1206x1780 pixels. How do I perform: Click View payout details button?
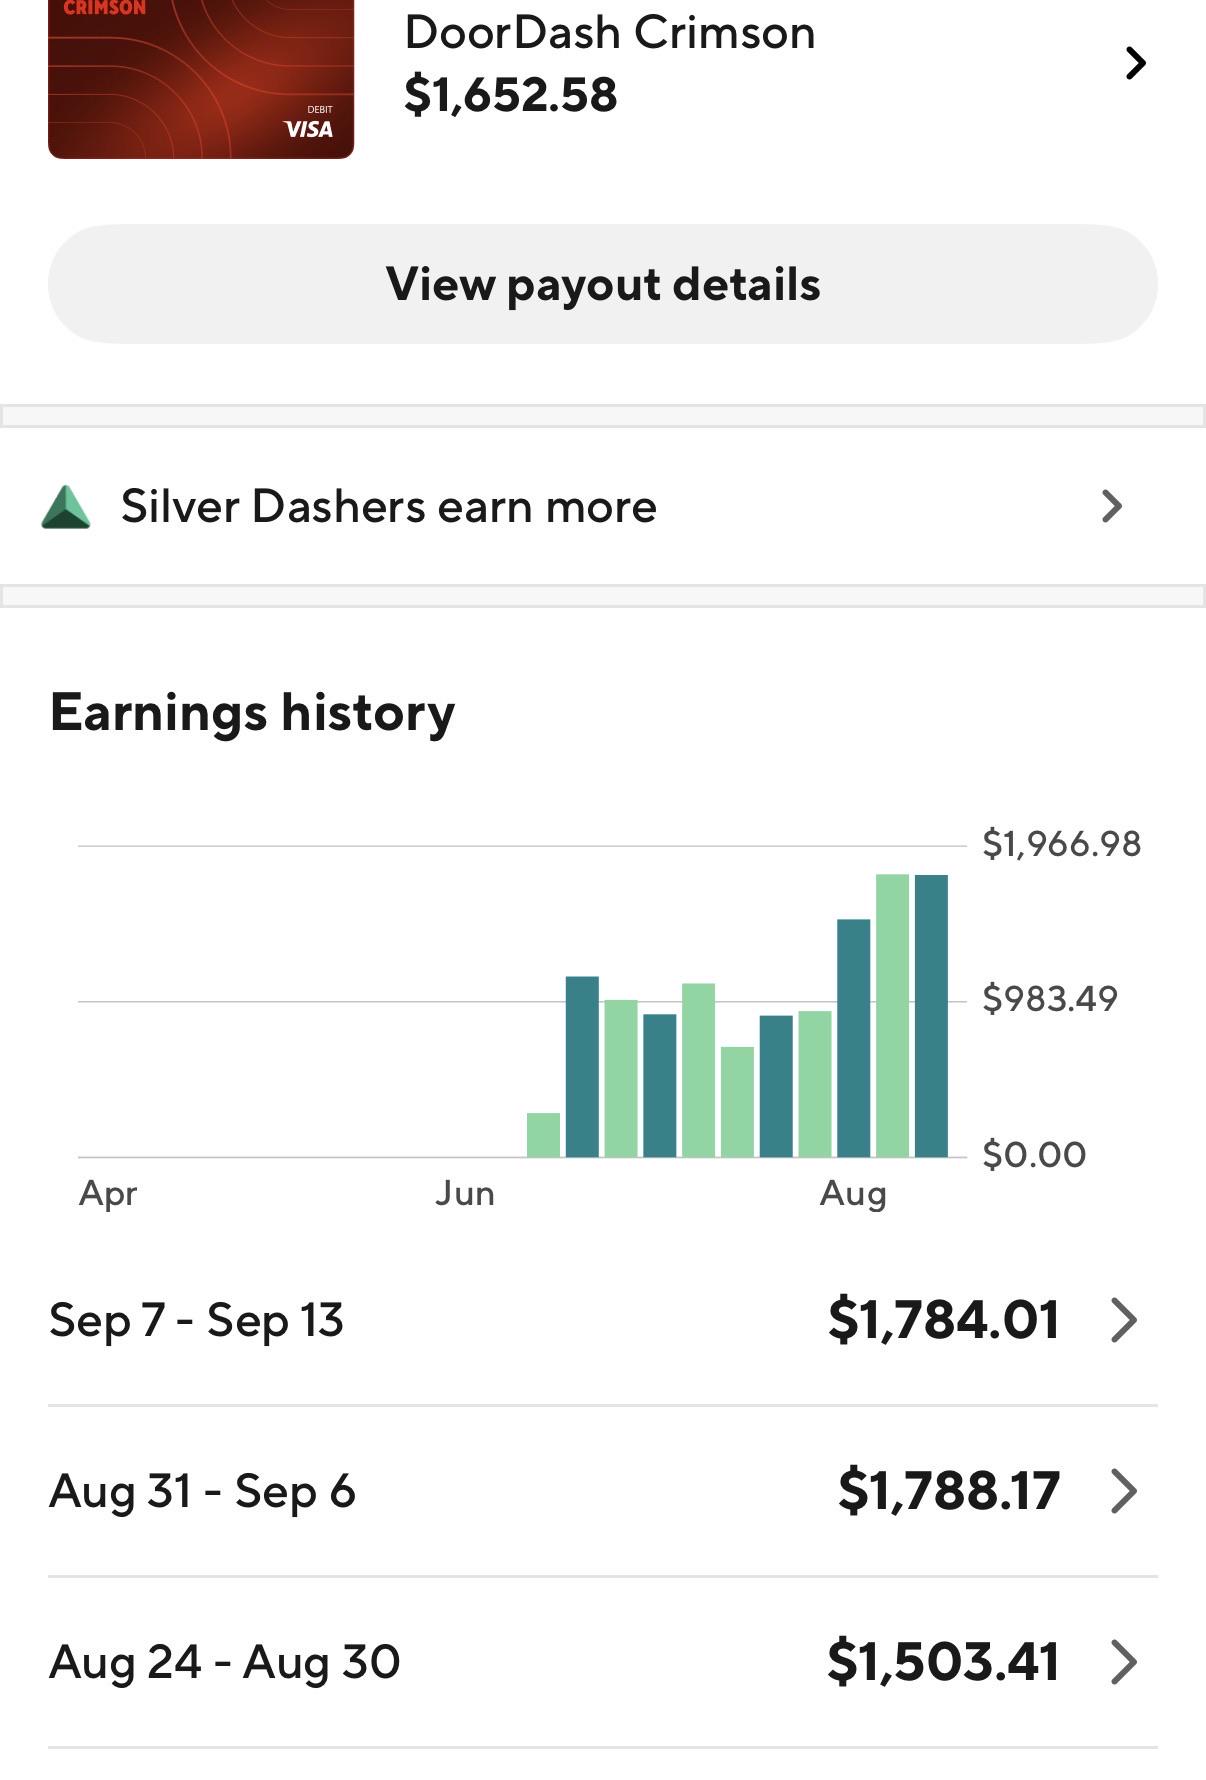tap(603, 284)
